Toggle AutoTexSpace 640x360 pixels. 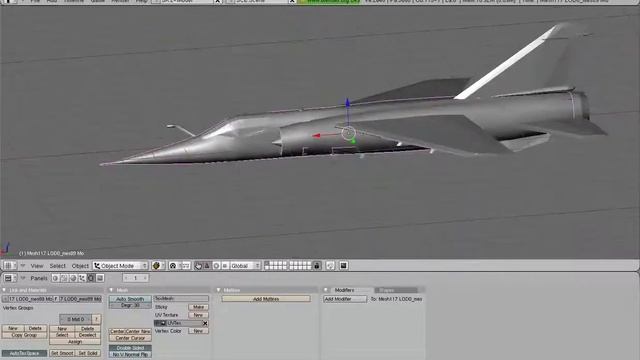pos(24,353)
